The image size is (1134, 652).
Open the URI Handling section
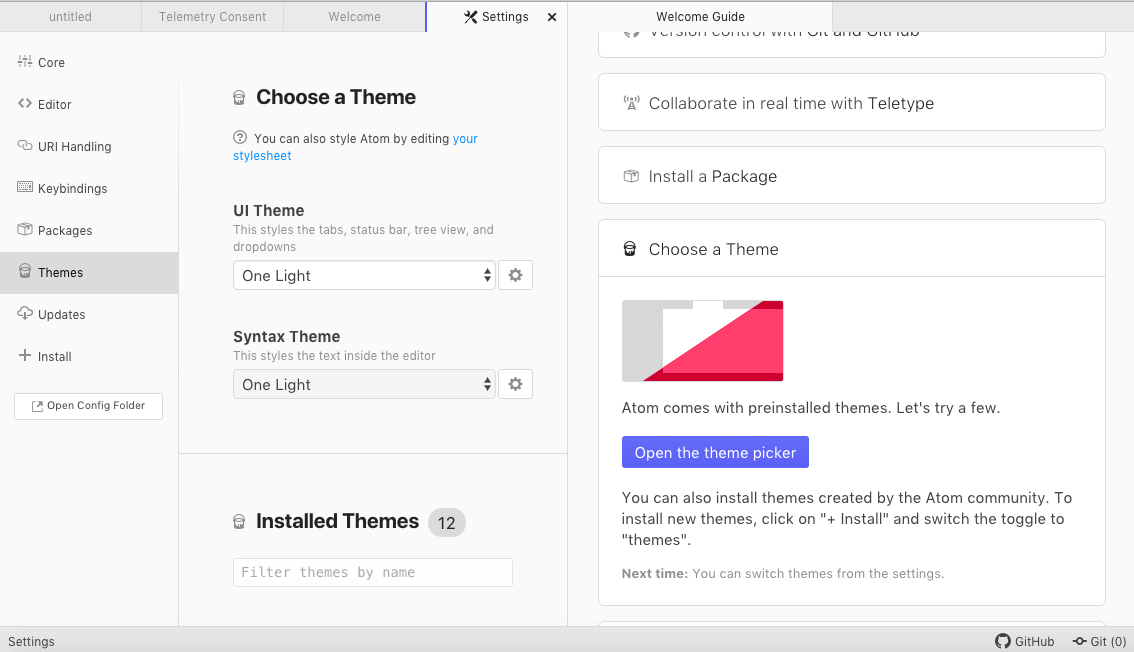pyautogui.click(x=74, y=146)
